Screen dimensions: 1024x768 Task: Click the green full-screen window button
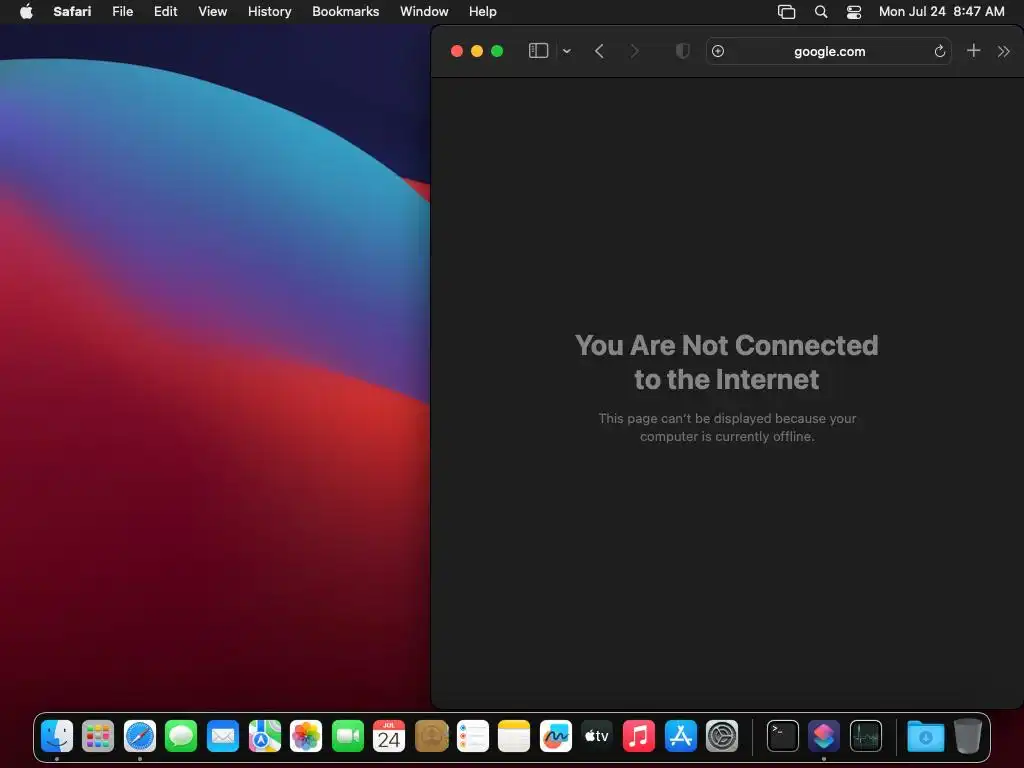[497, 51]
